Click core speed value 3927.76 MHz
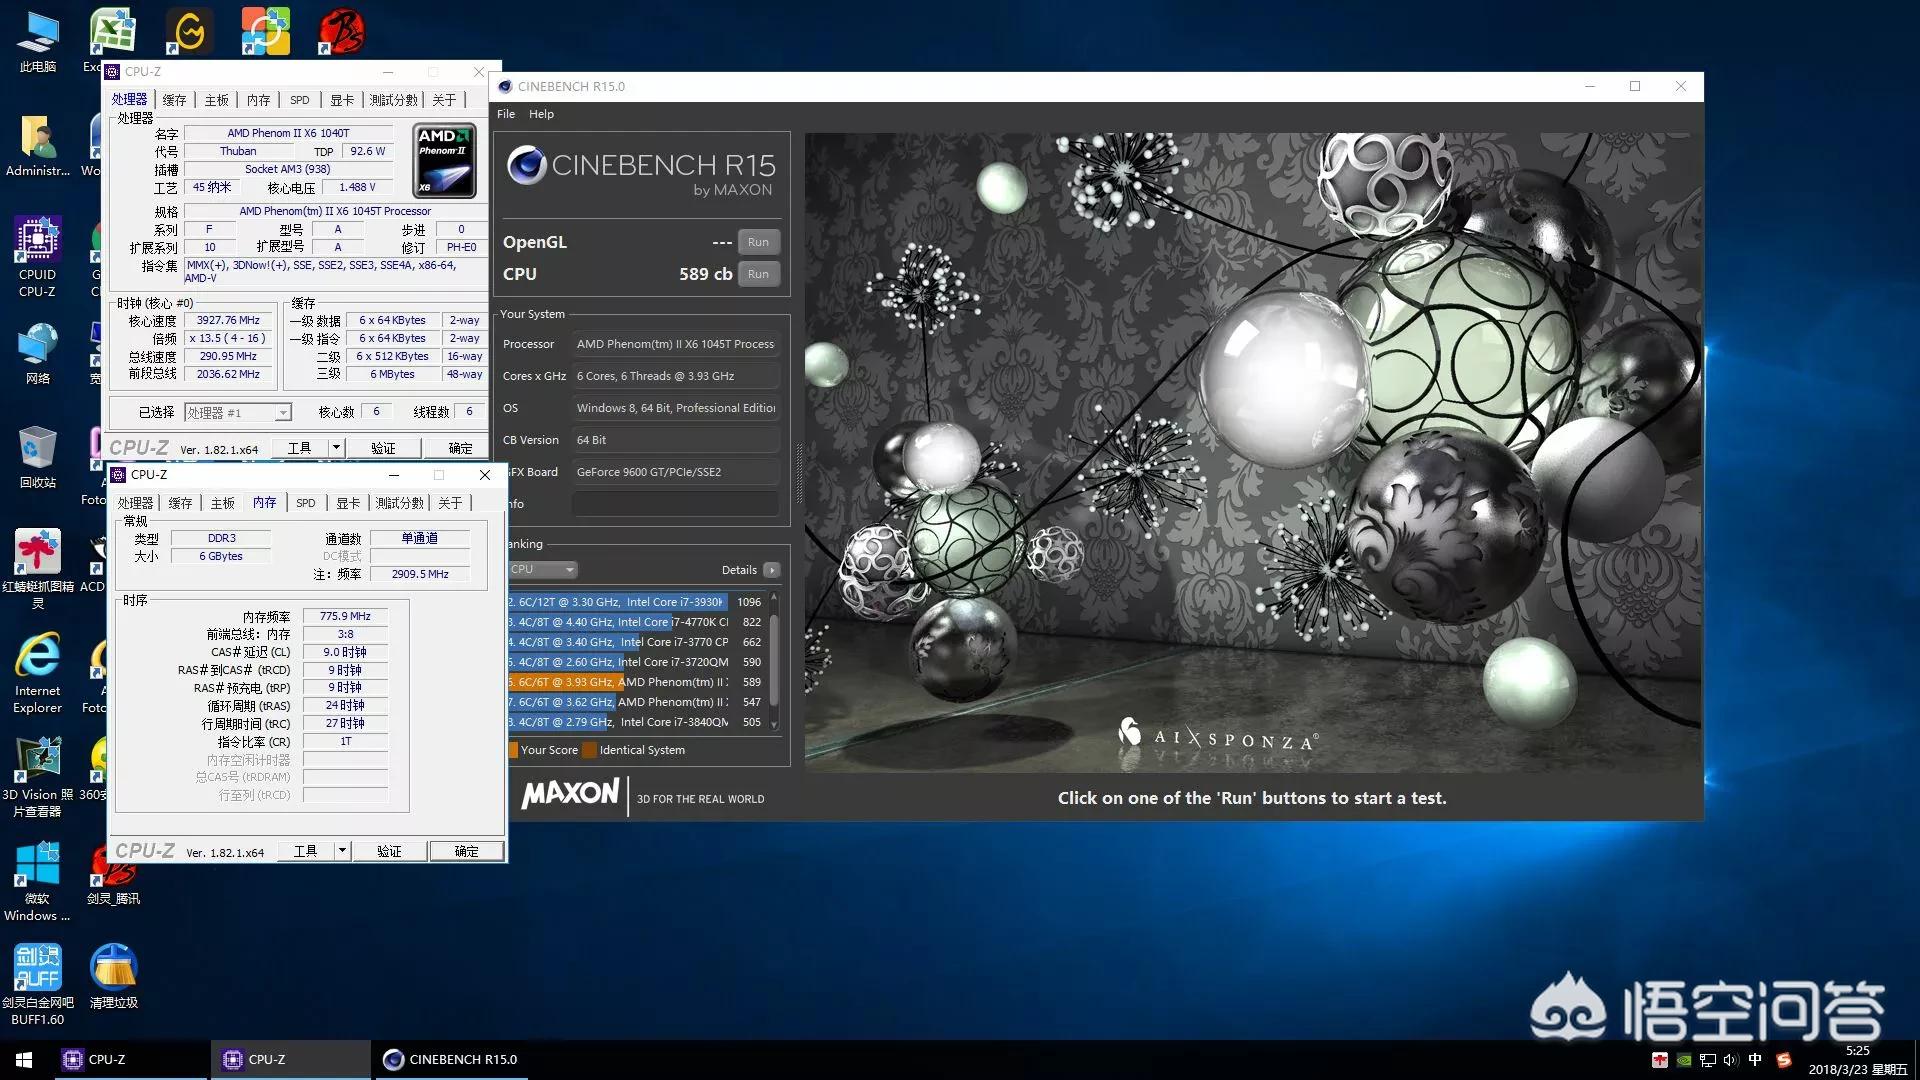The image size is (1920, 1080). pos(228,321)
